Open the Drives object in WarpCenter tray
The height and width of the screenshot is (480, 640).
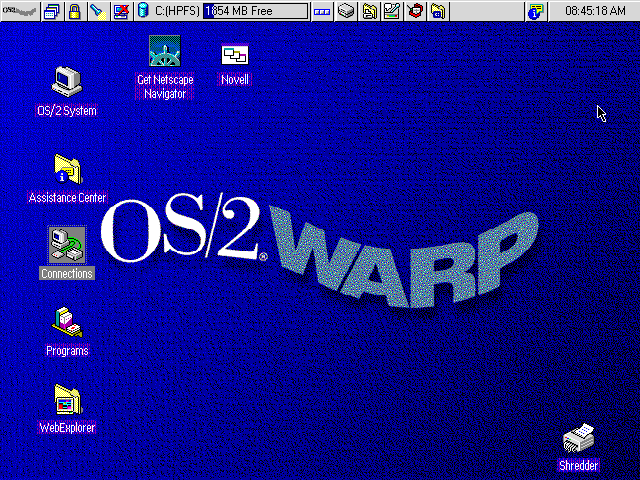click(x=346, y=11)
